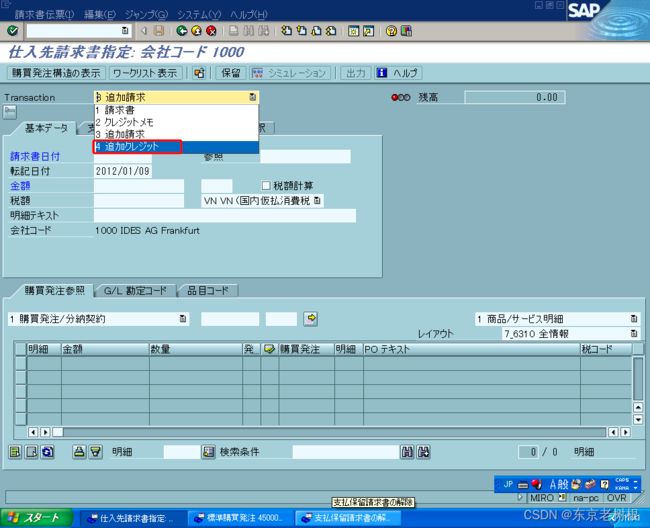Image resolution: width=650 pixels, height=528 pixels.
Task: Click the Filter funnel icon below the table
Action: tap(96, 452)
